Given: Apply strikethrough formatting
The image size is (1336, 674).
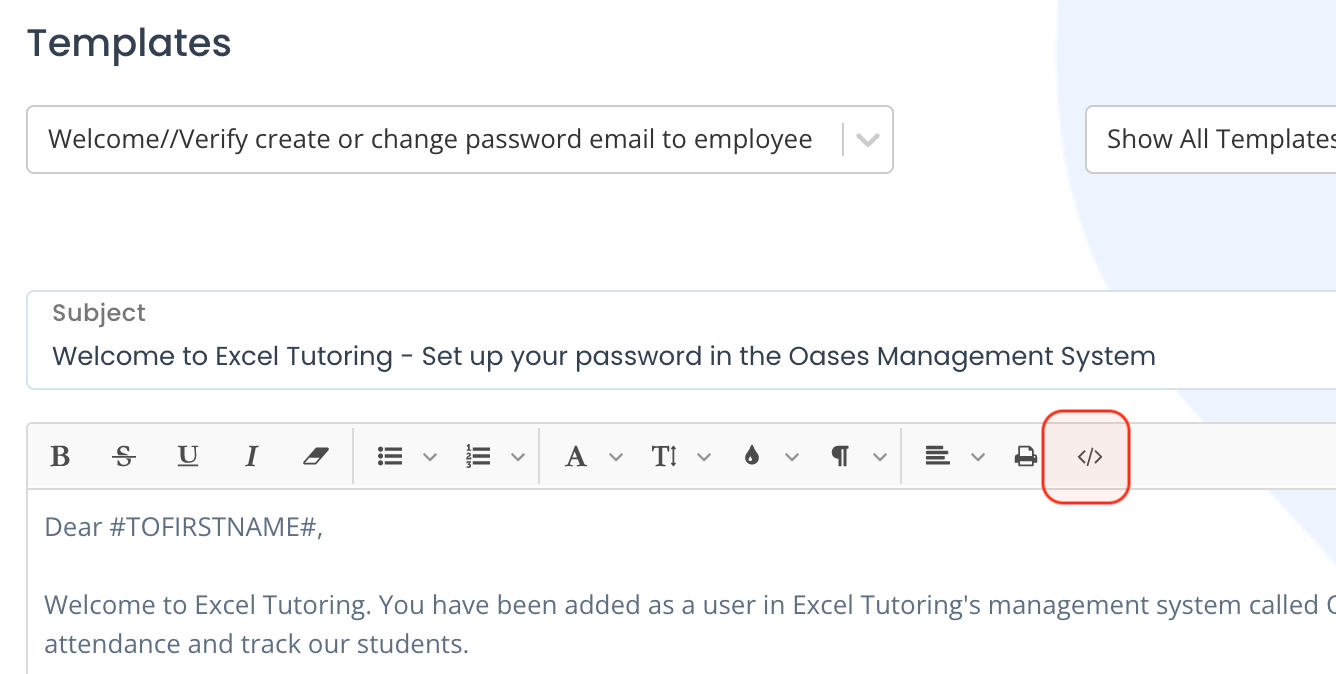Looking at the screenshot, I should (x=124, y=457).
